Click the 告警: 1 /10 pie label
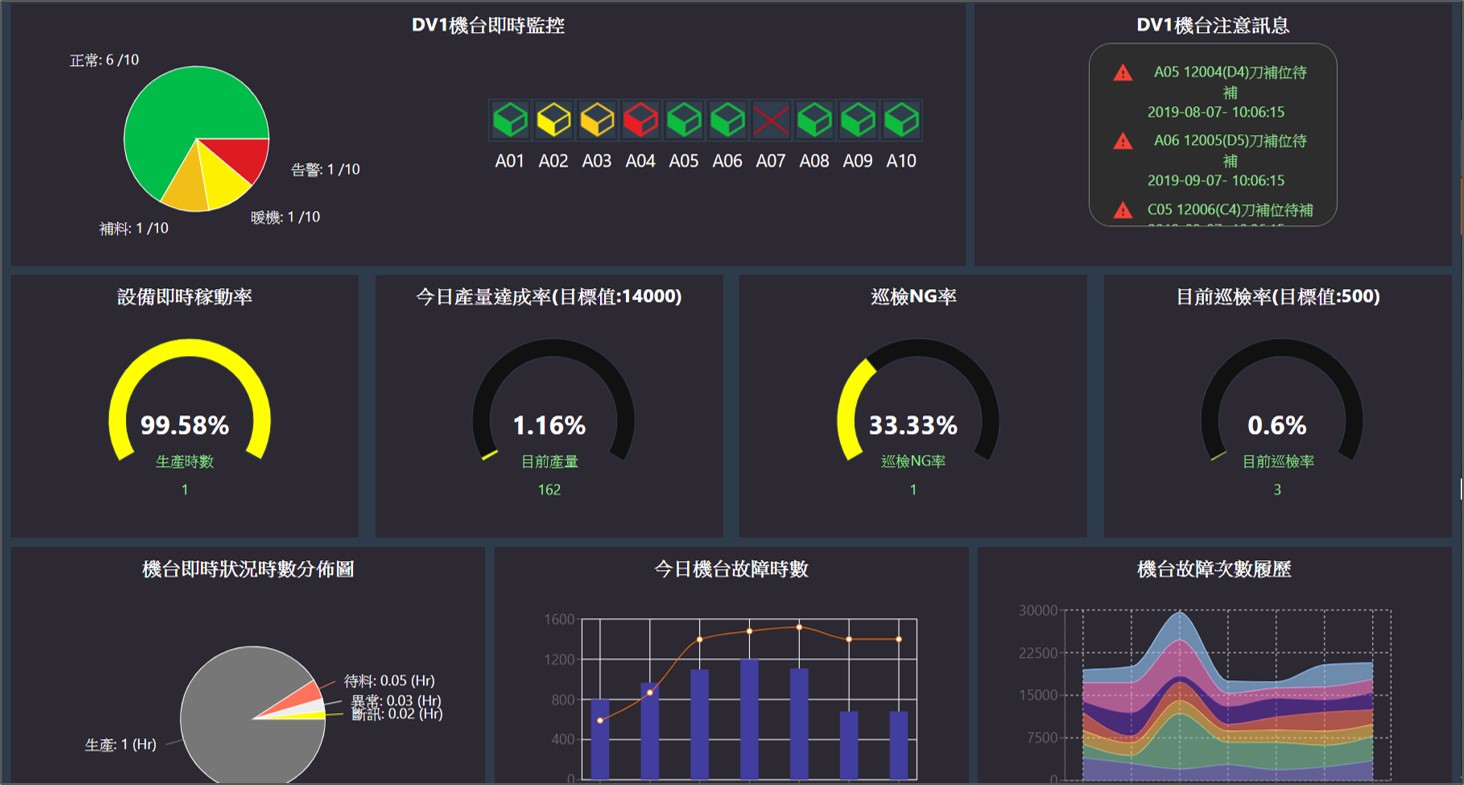1464x785 pixels. coord(325,170)
